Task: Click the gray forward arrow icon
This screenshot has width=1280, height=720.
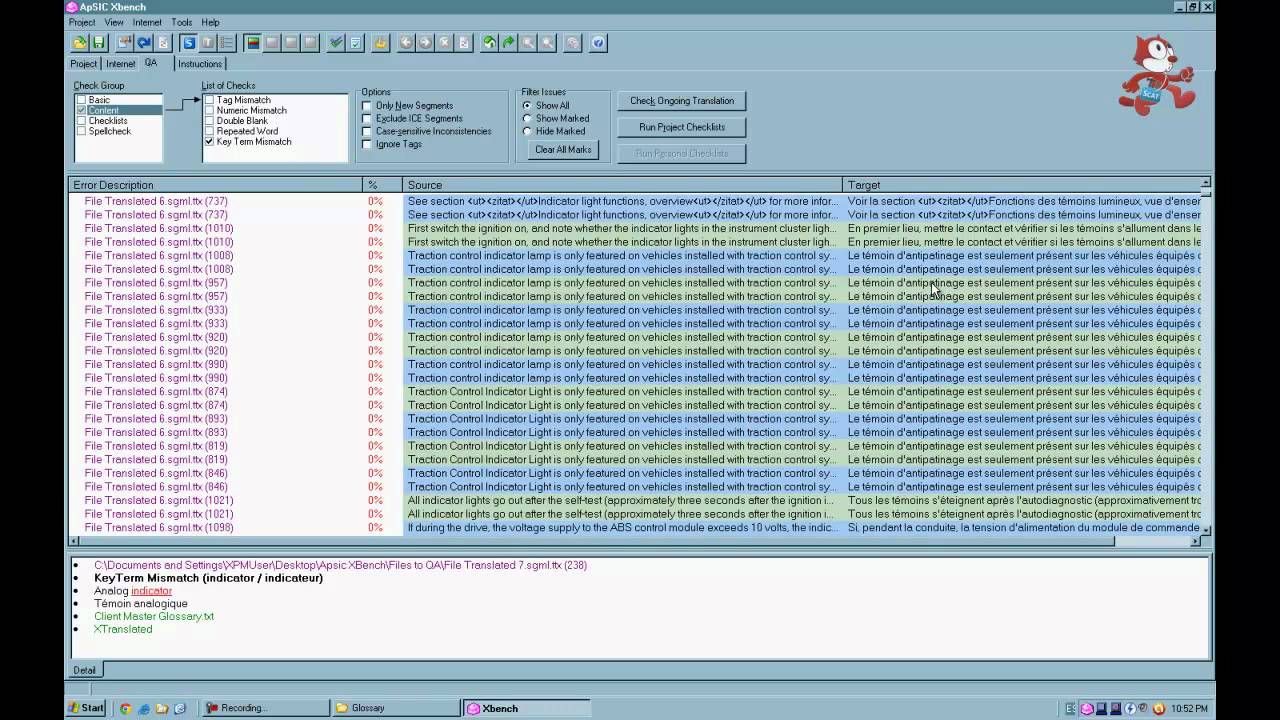Action: point(425,43)
